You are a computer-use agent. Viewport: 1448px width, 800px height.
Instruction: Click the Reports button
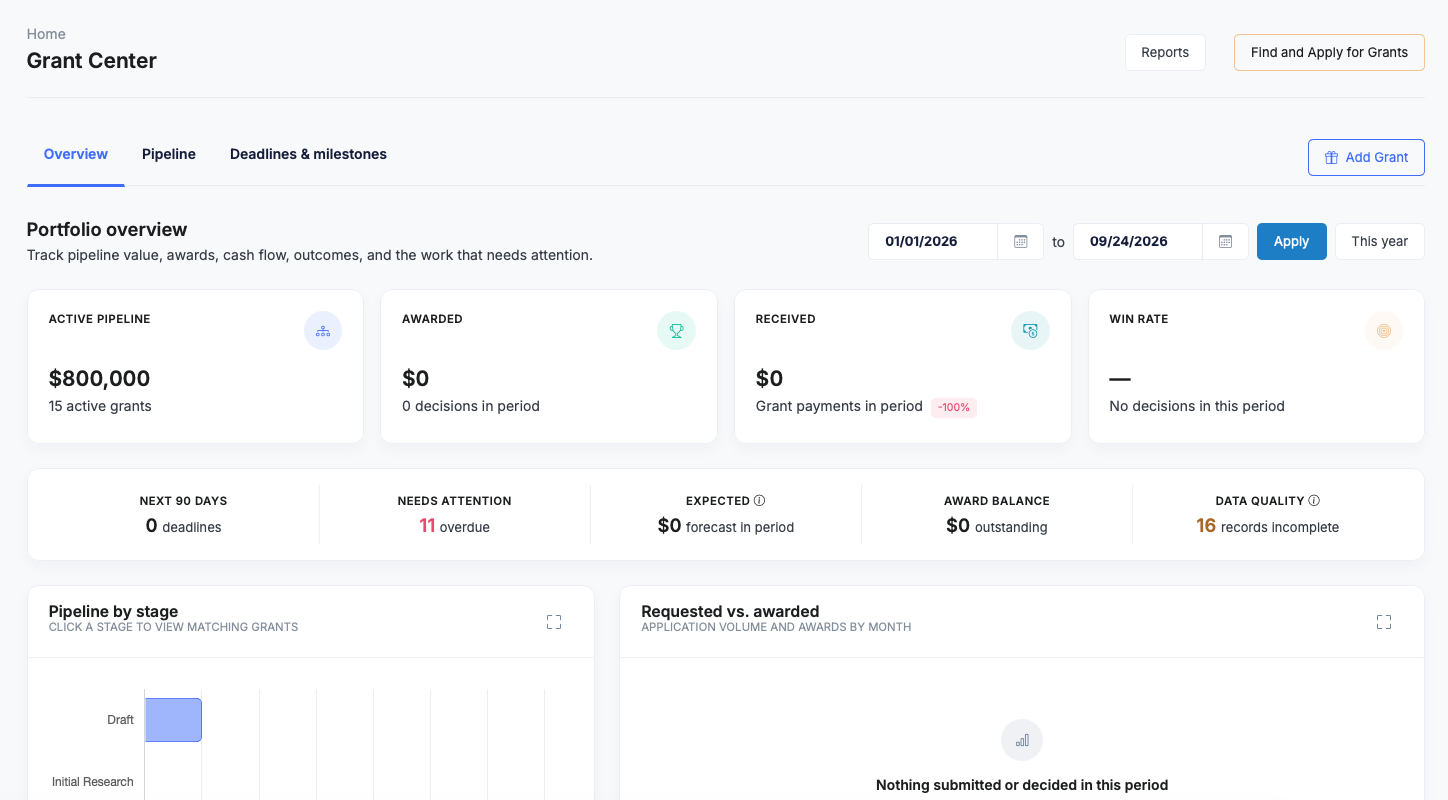tap(1165, 52)
